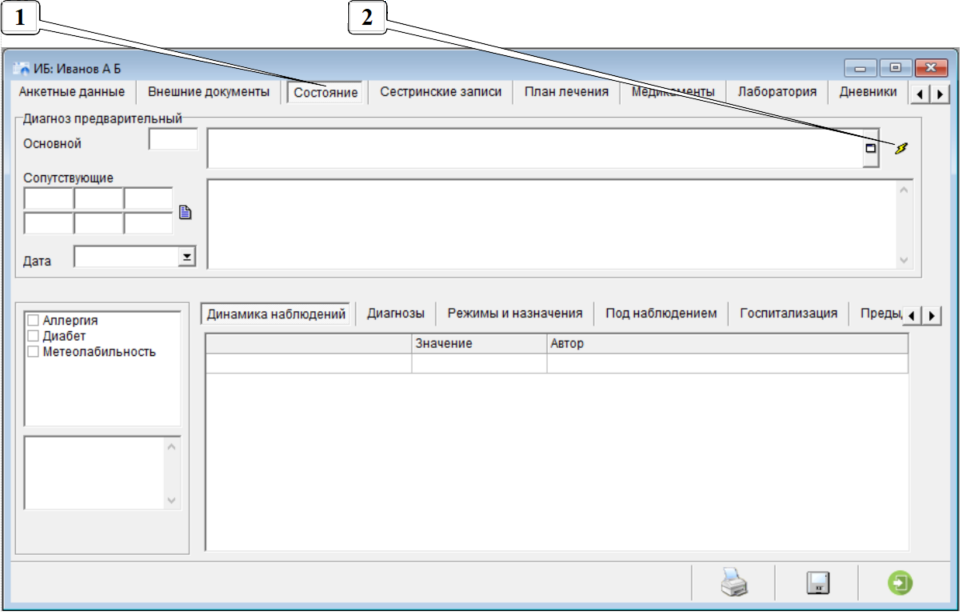The height and width of the screenshot is (612, 961).
Task: Click the blue document icon beside Сопутствующие codes
Action: point(185,212)
